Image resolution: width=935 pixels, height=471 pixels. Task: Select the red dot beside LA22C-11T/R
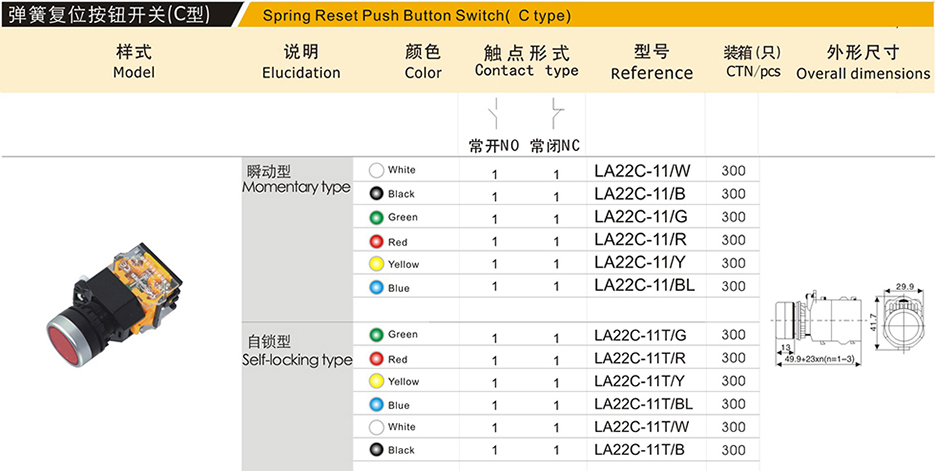click(376, 359)
